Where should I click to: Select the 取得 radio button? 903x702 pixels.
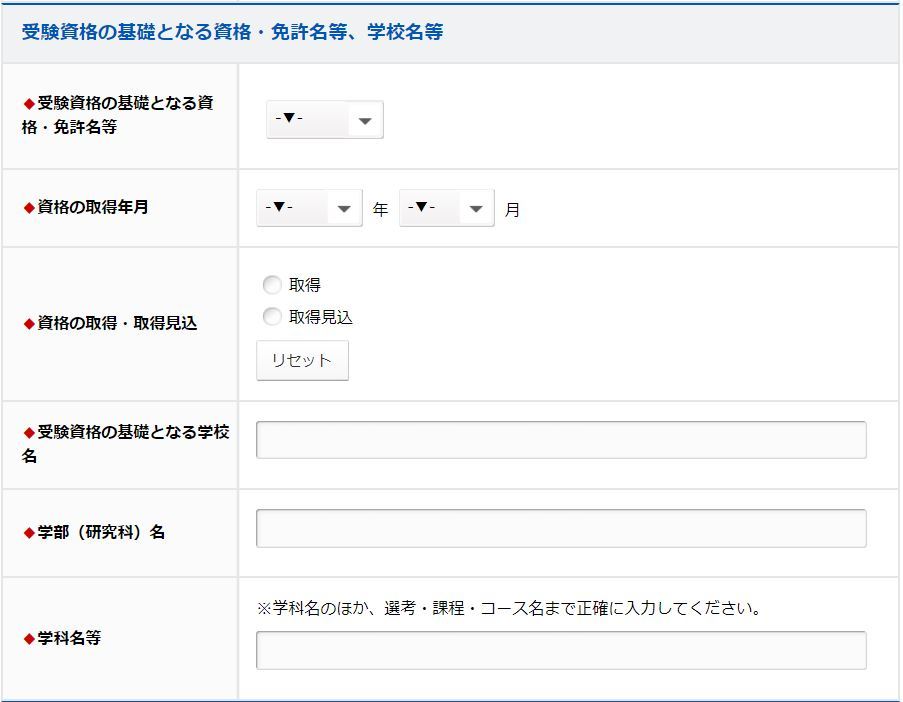tap(272, 285)
